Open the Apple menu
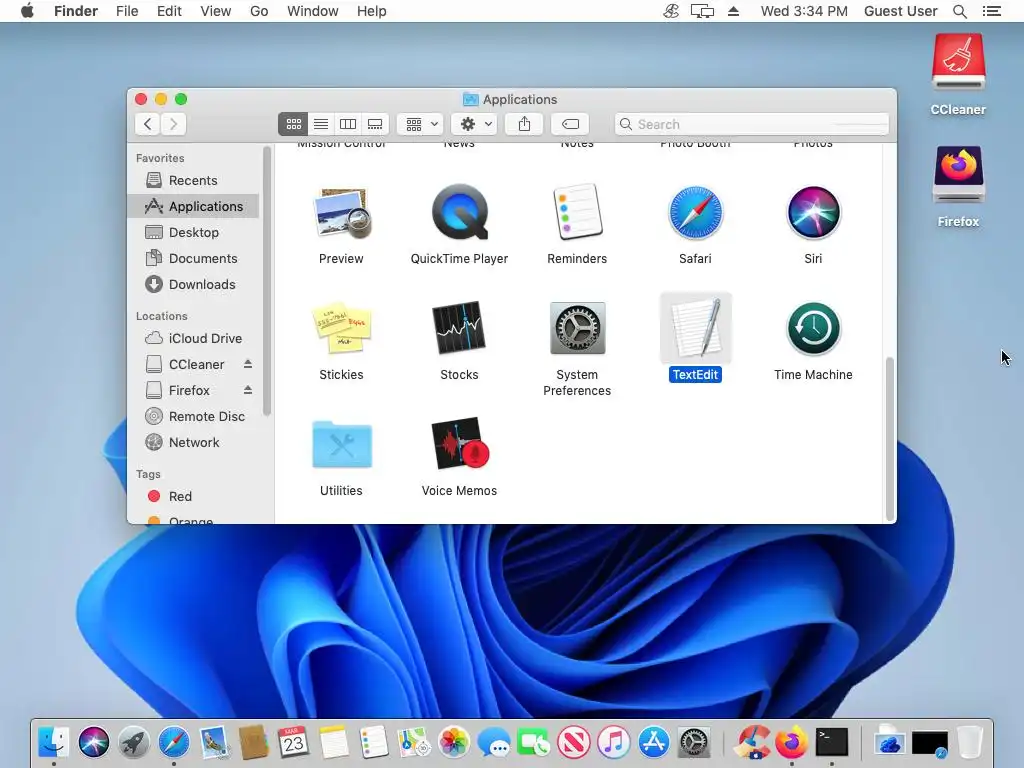The width and height of the screenshot is (1024, 768). [x=27, y=11]
